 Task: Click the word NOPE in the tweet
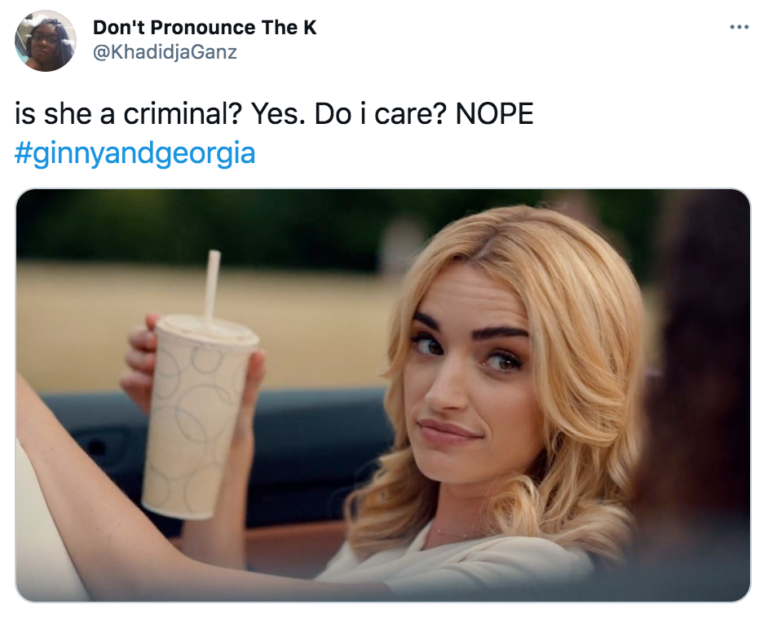coord(495,114)
